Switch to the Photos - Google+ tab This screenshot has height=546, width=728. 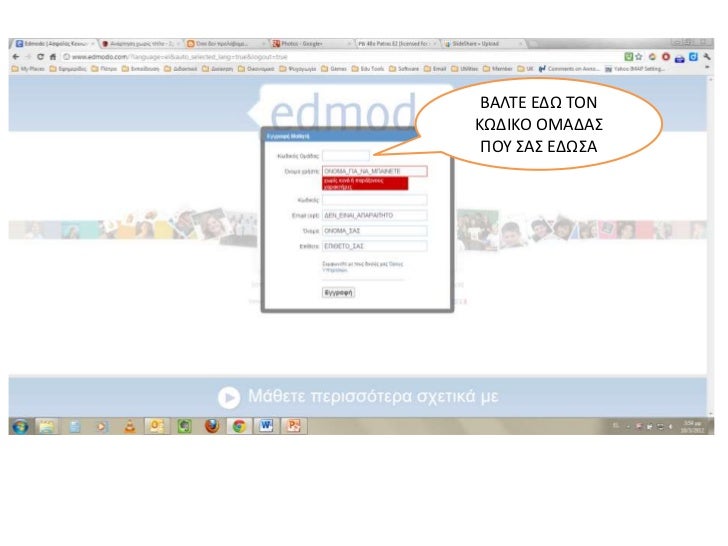(x=312, y=44)
